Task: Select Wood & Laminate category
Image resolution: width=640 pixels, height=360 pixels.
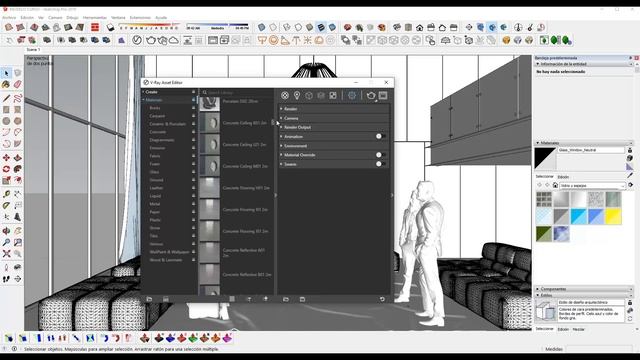Action: tap(166, 260)
